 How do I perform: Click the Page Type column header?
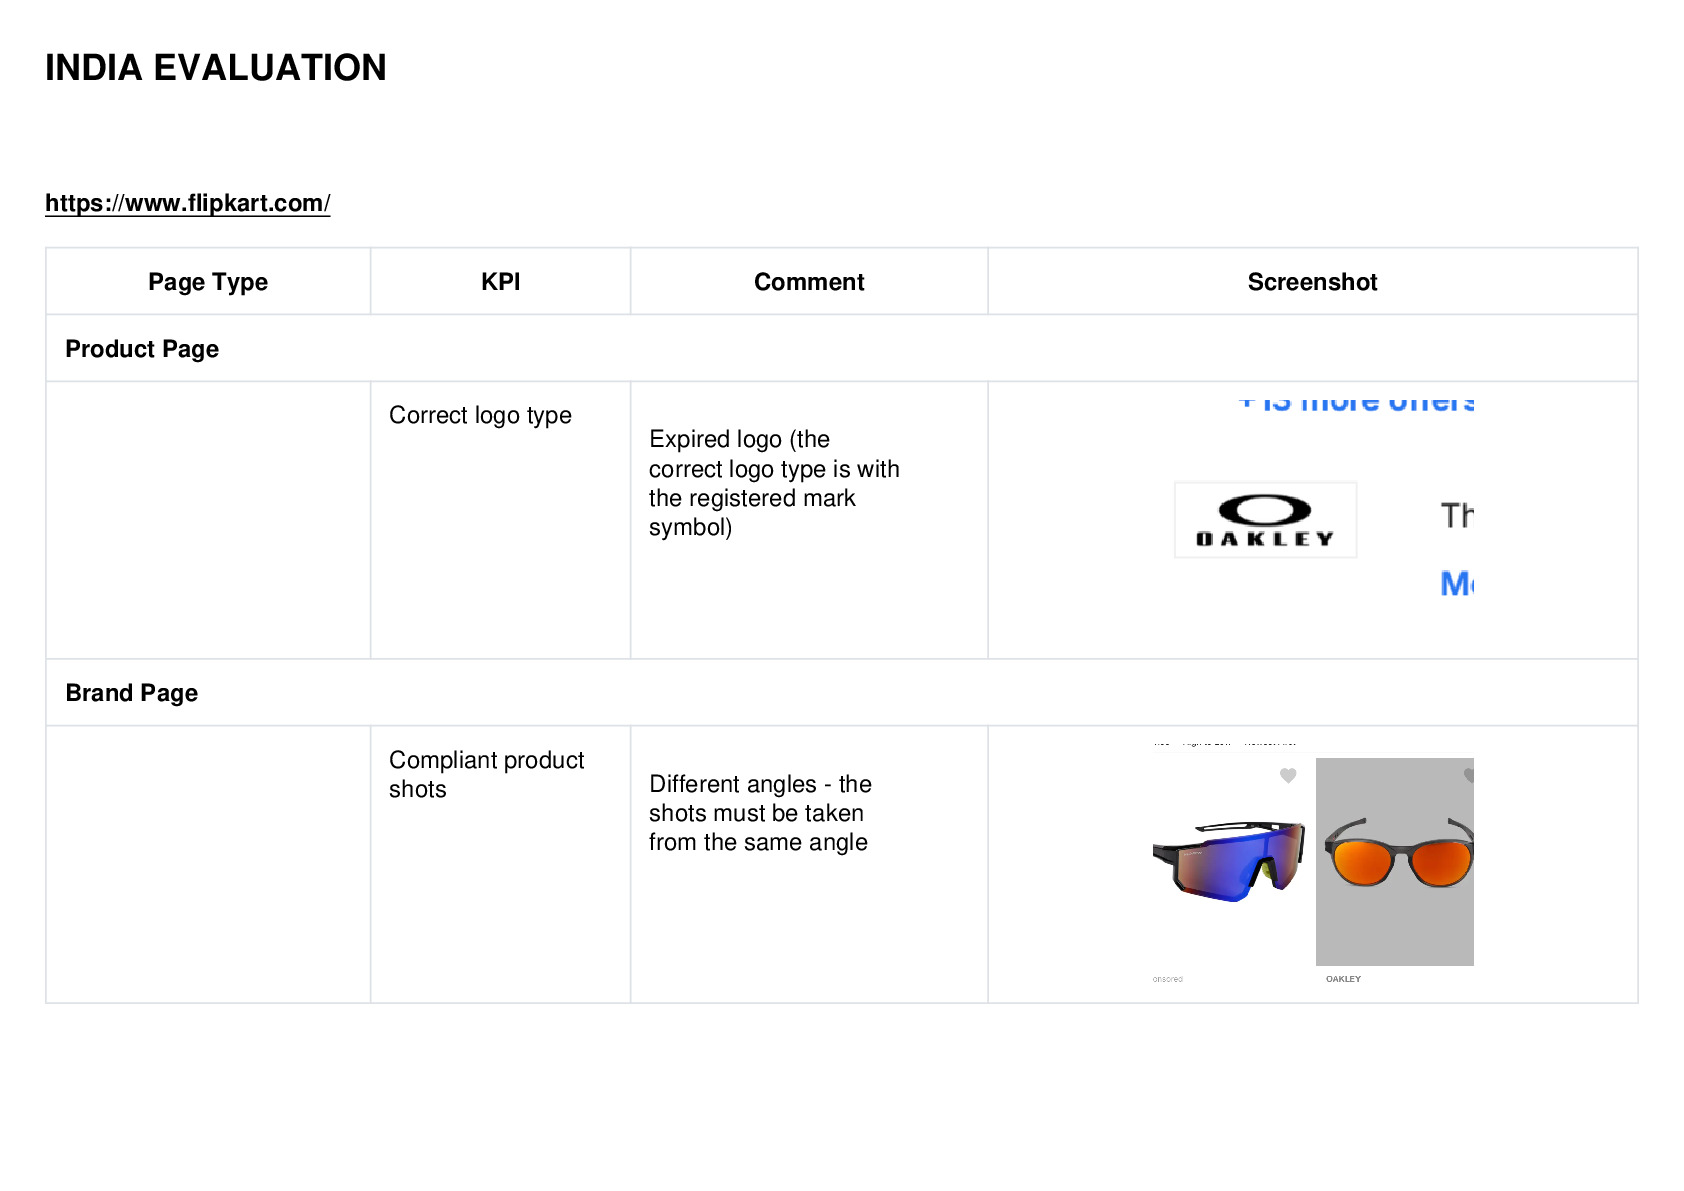pyautogui.click(x=208, y=282)
